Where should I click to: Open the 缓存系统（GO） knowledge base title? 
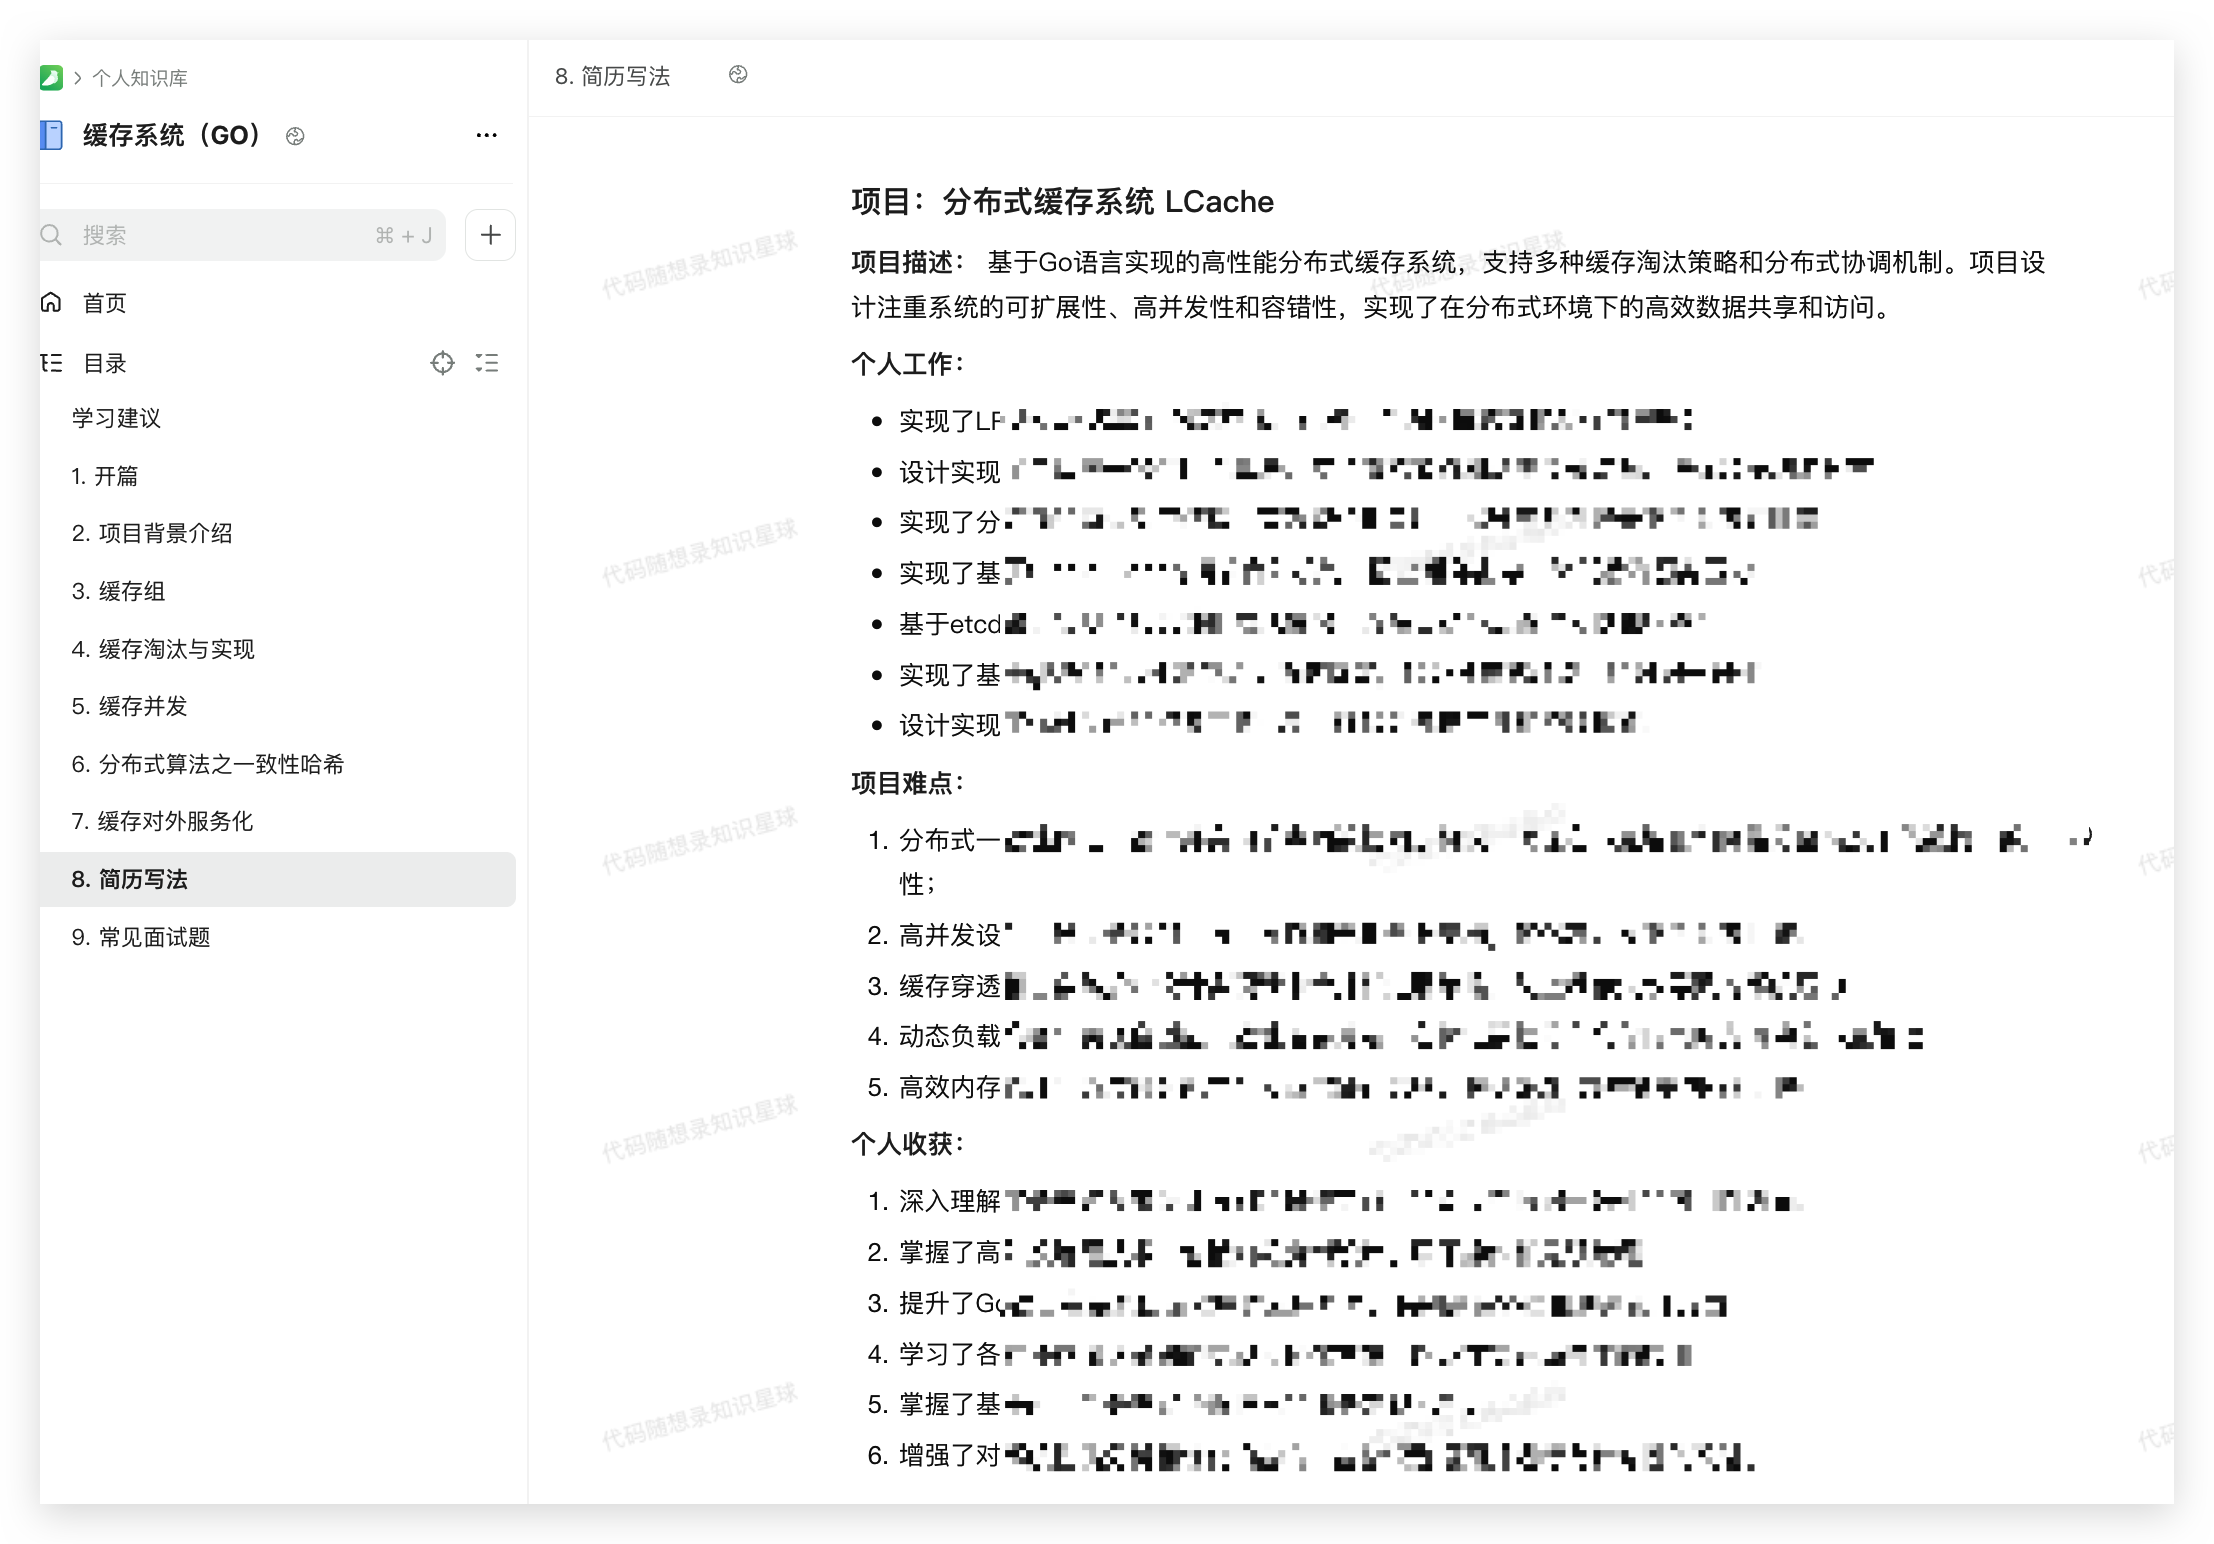point(172,135)
